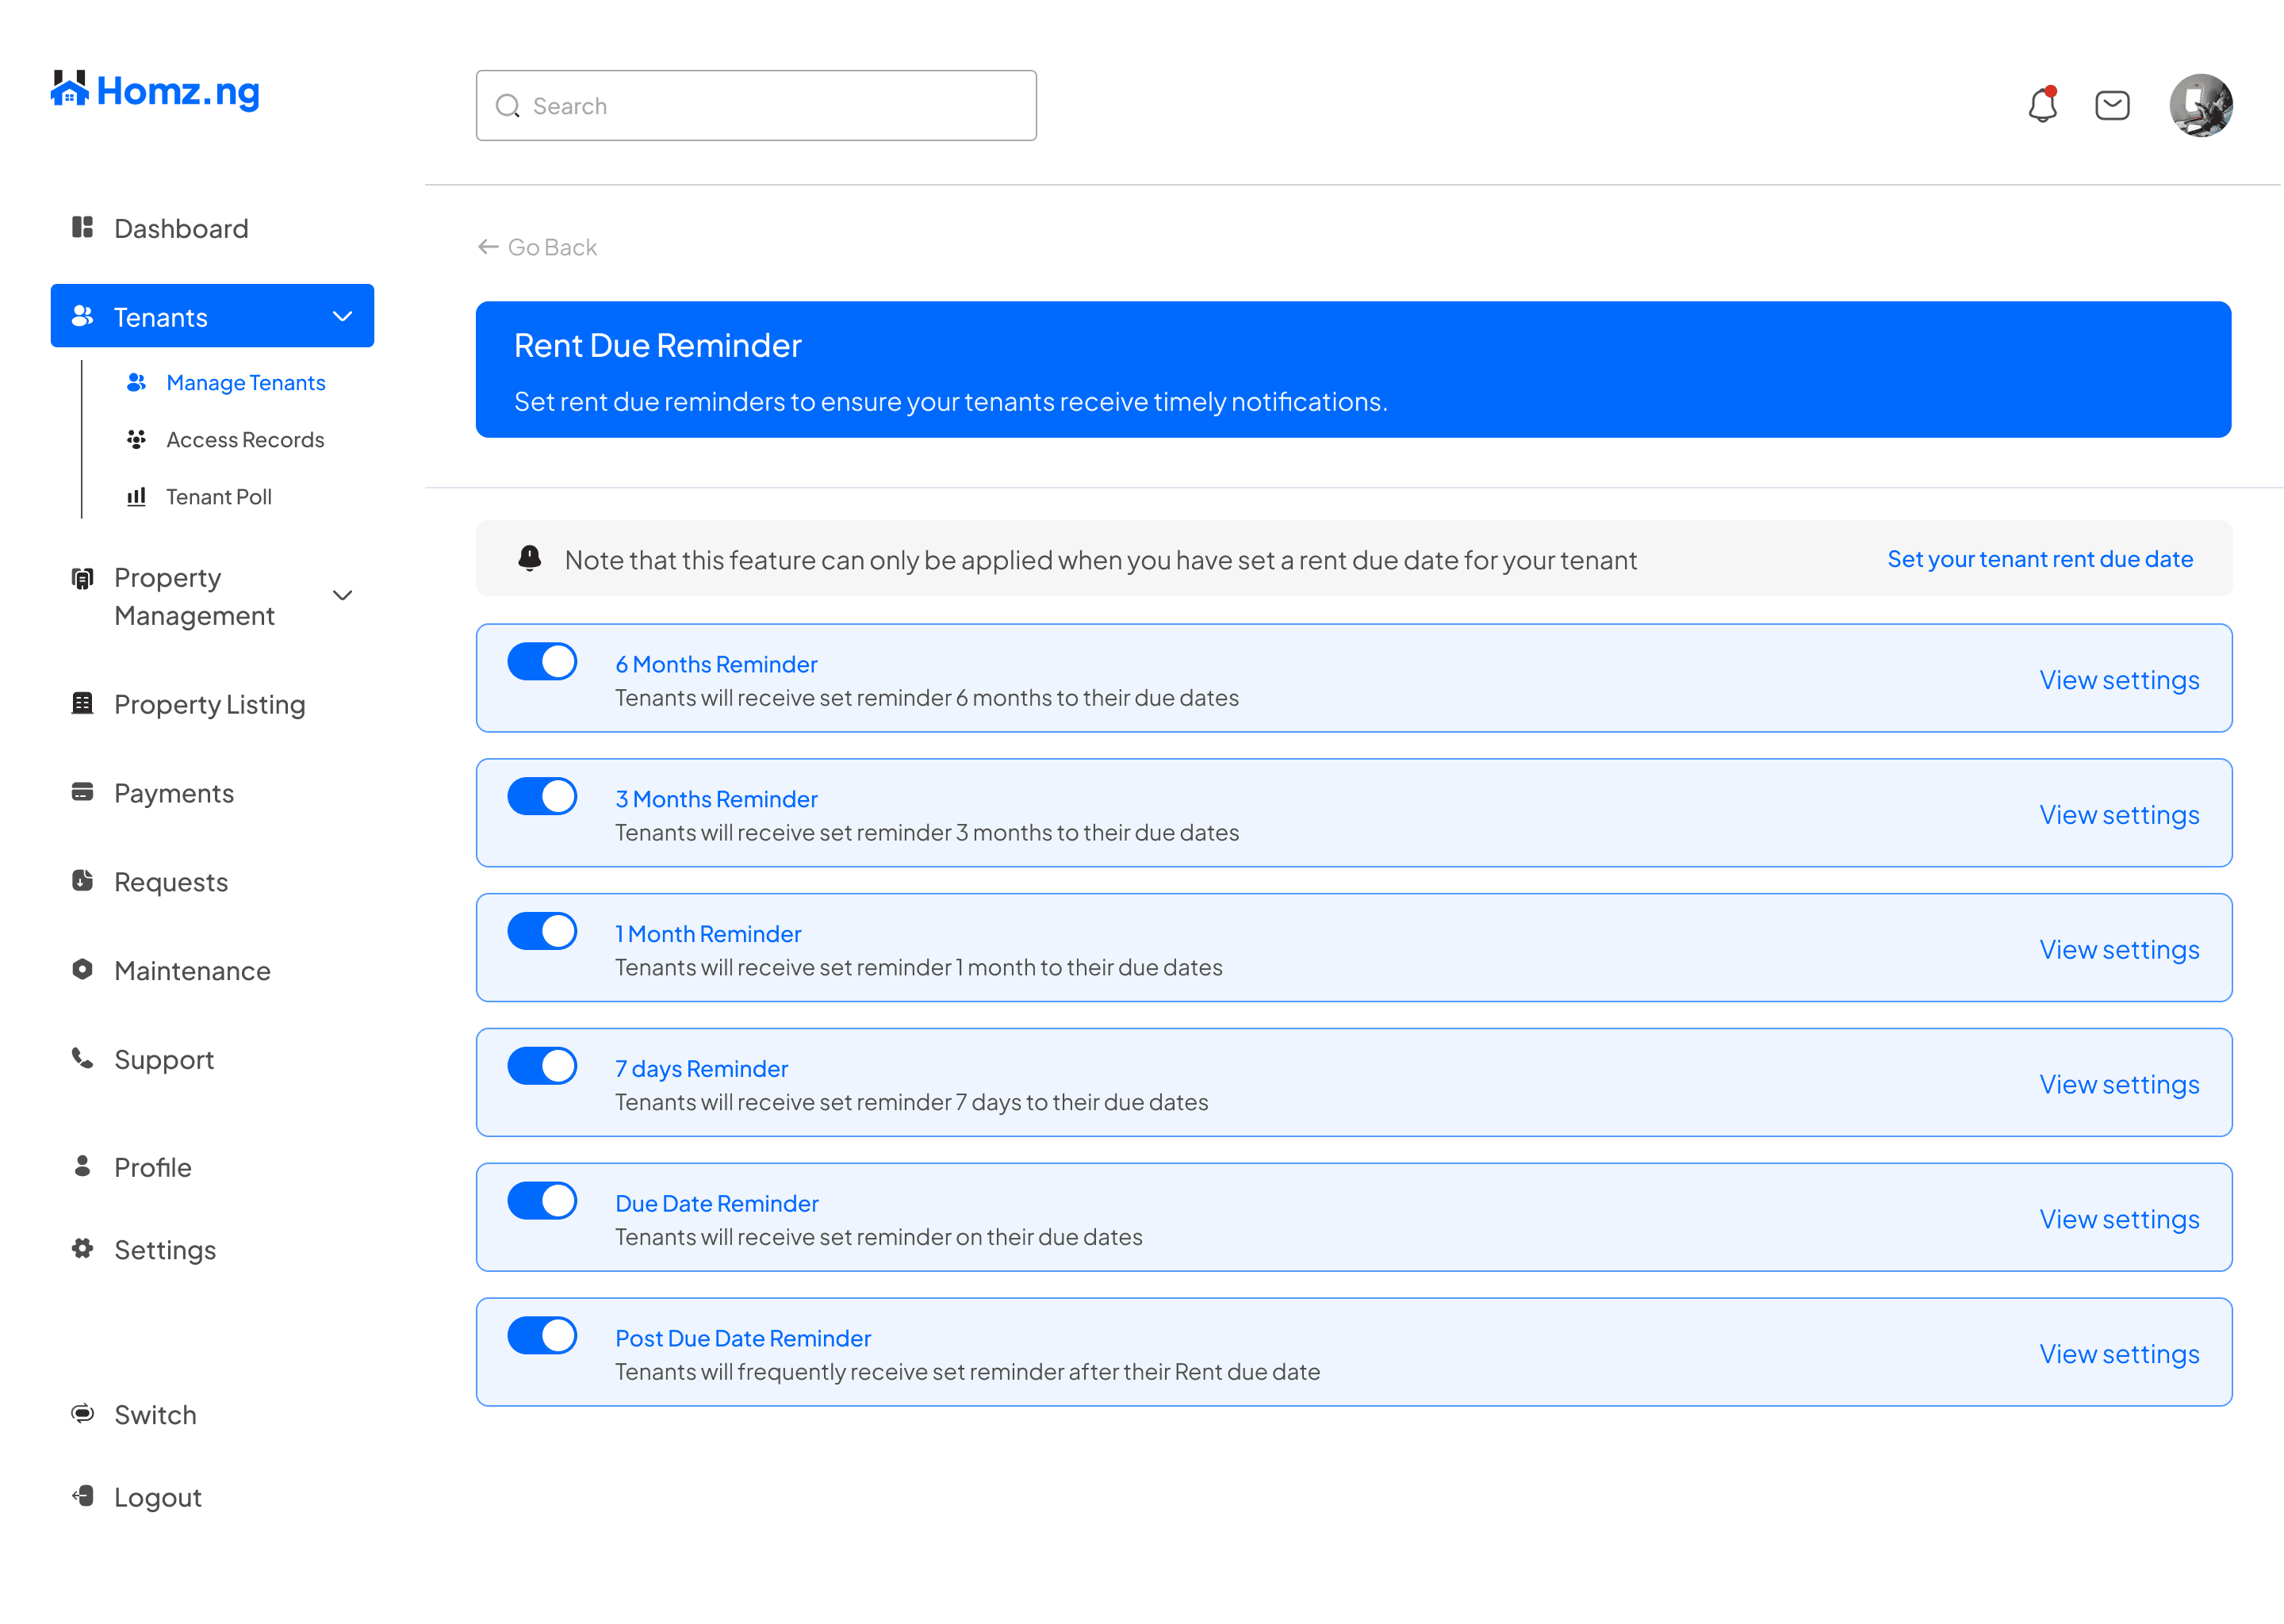Toggle the Post Due Date Reminder
Screen dimensions: 2284x1624
tap(542, 1336)
